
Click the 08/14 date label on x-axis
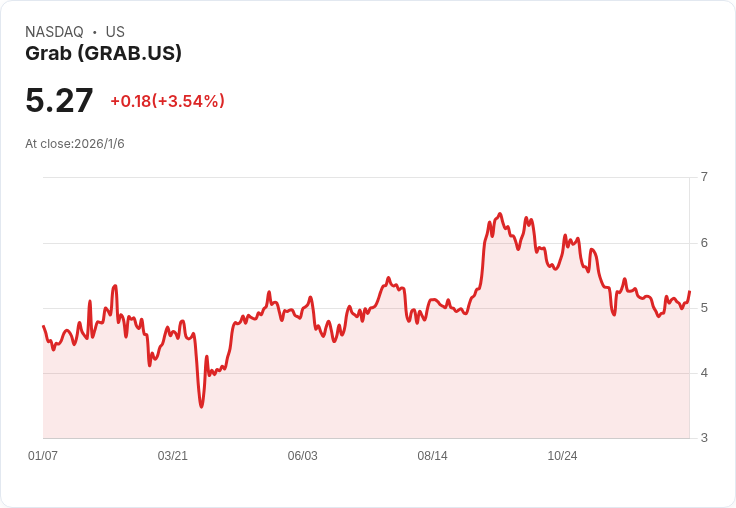click(433, 456)
